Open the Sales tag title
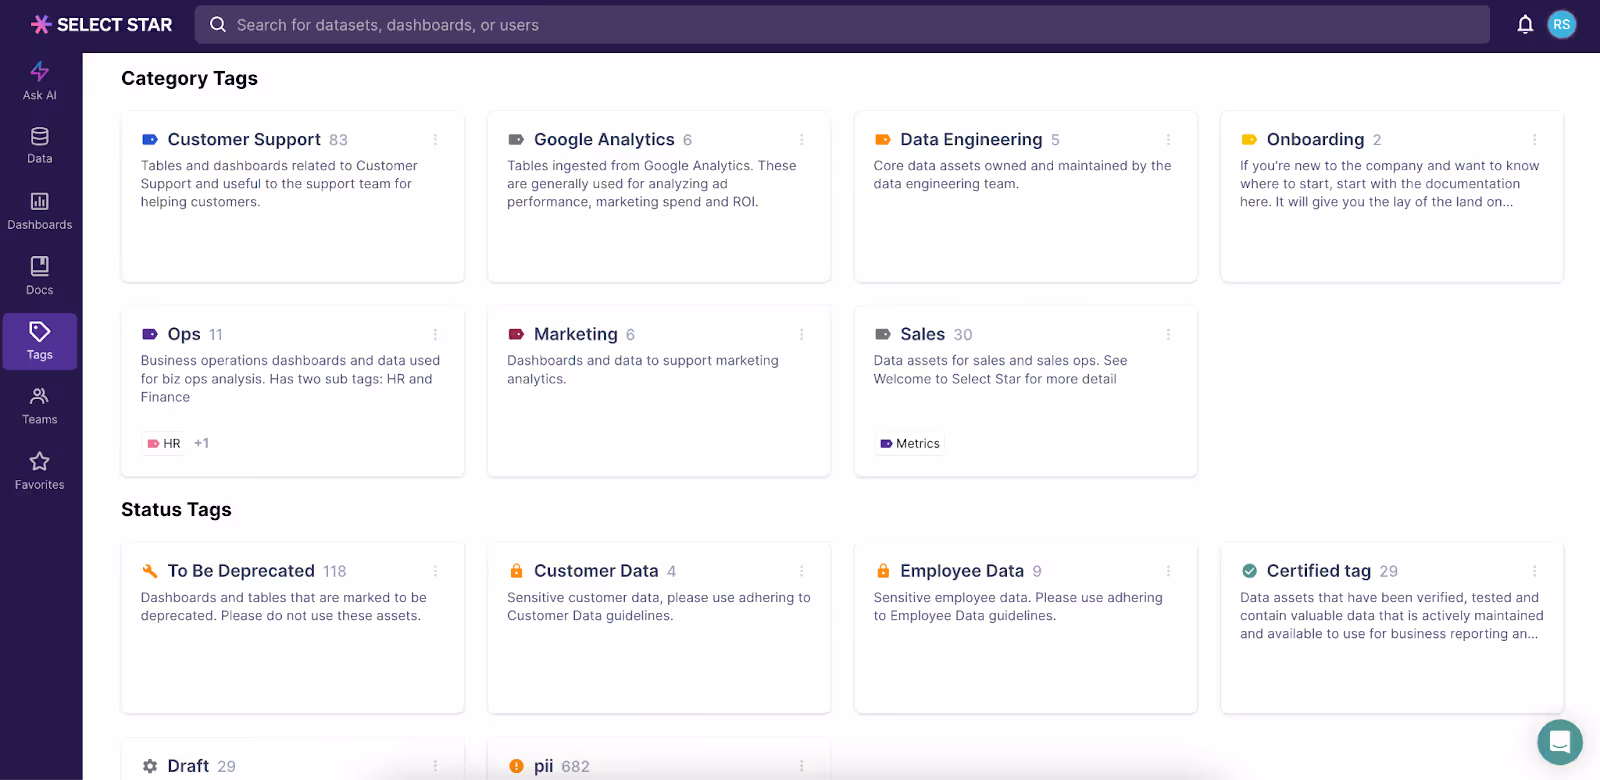Screen dimensions: 1600x780 tap(922, 334)
